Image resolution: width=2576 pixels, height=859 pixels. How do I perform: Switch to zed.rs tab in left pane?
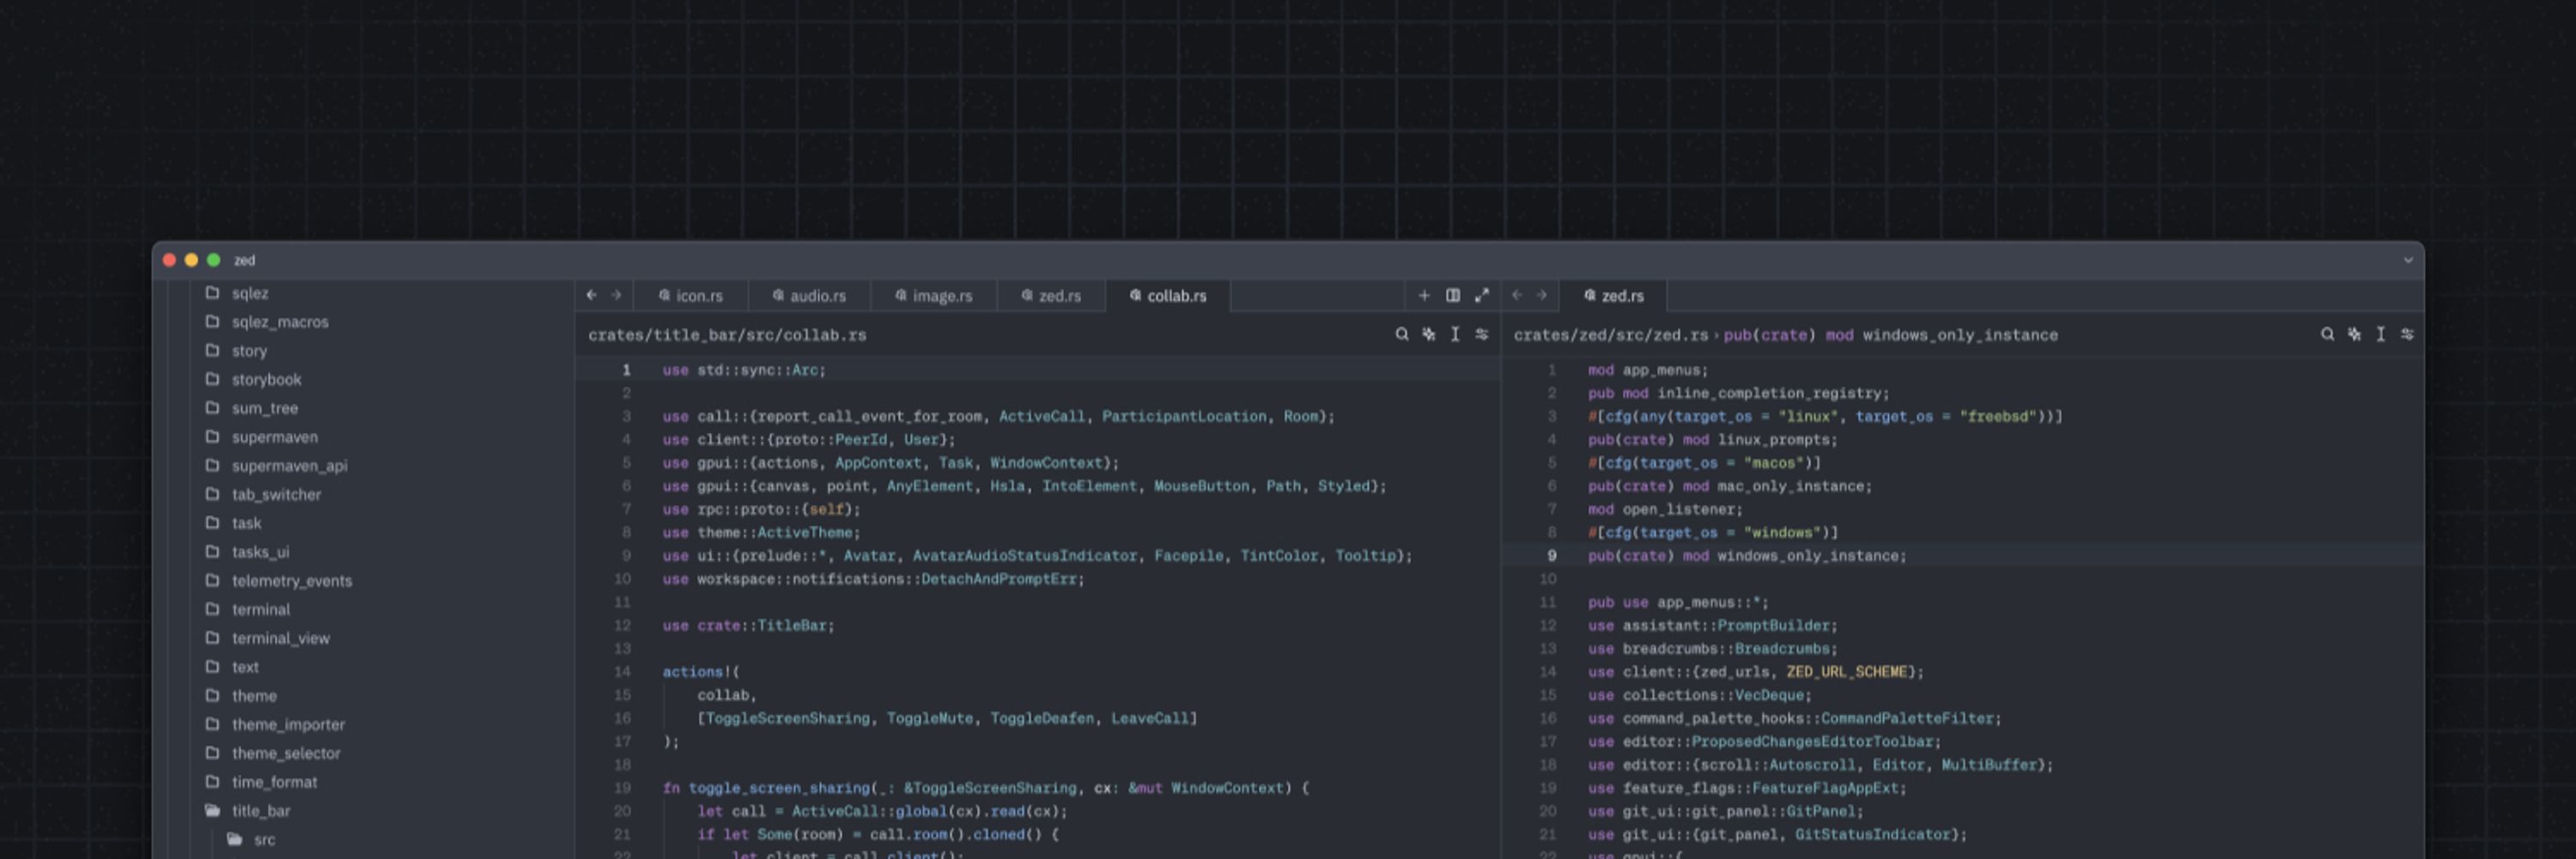[1051, 296]
